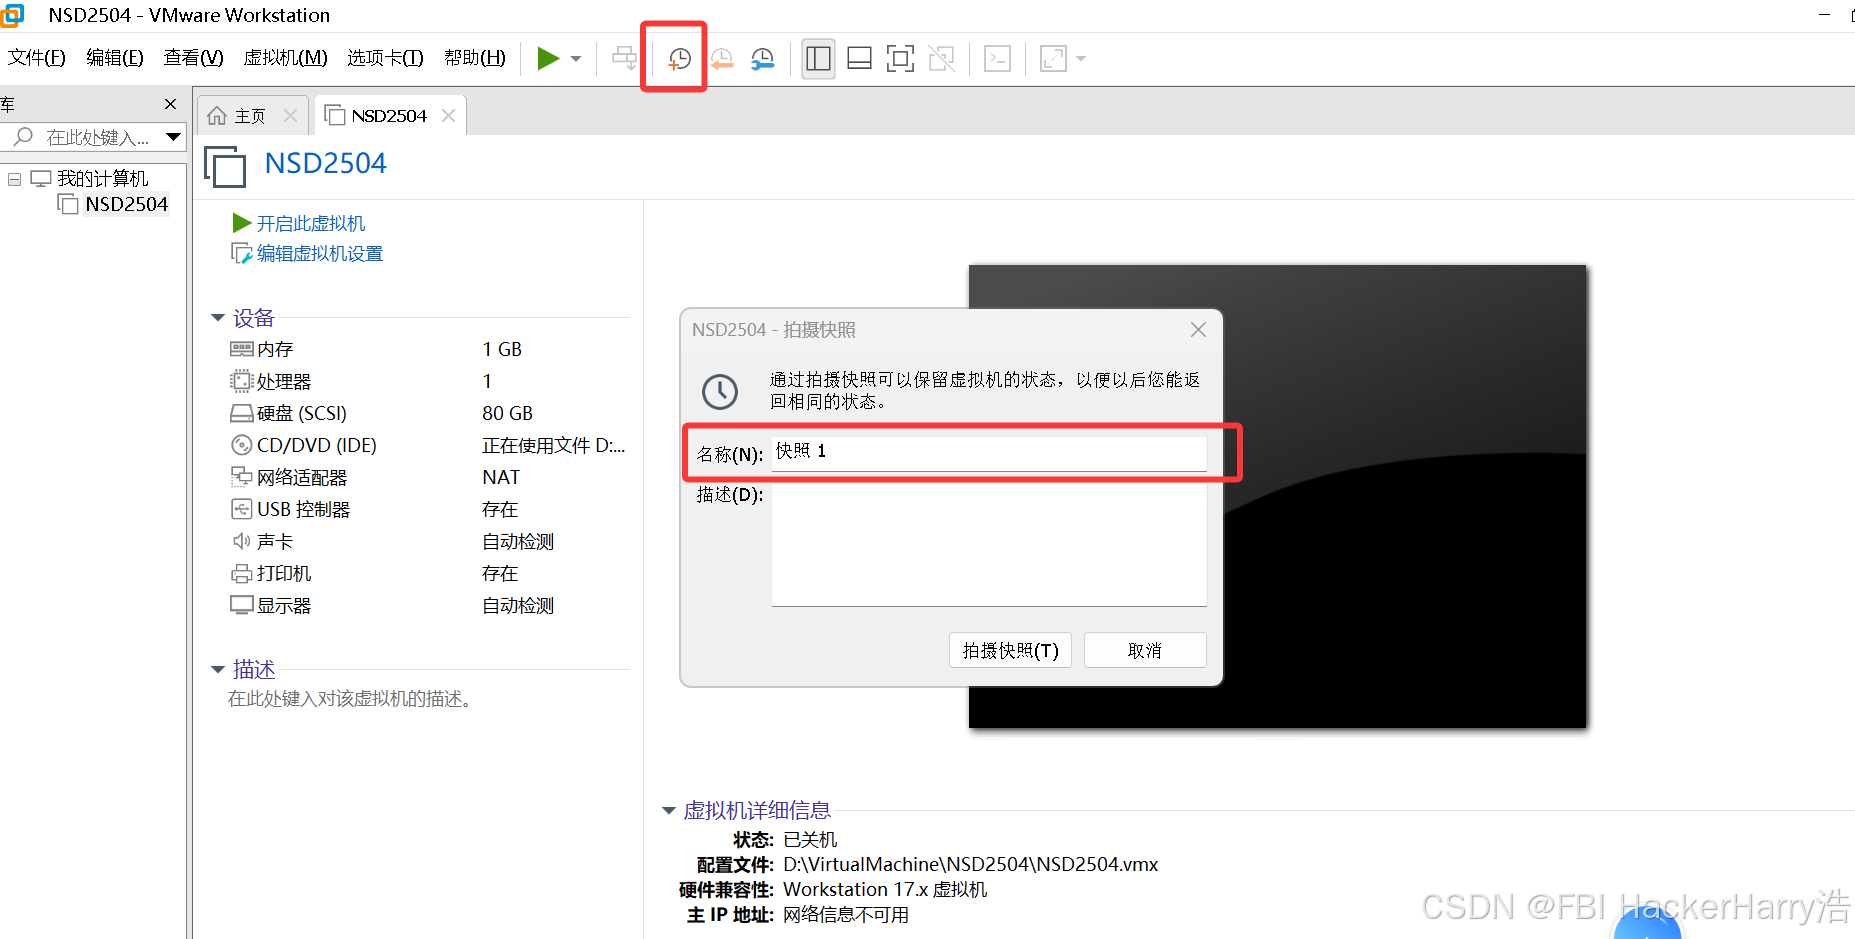Close the 拍摄快照 dialog

click(x=1198, y=330)
